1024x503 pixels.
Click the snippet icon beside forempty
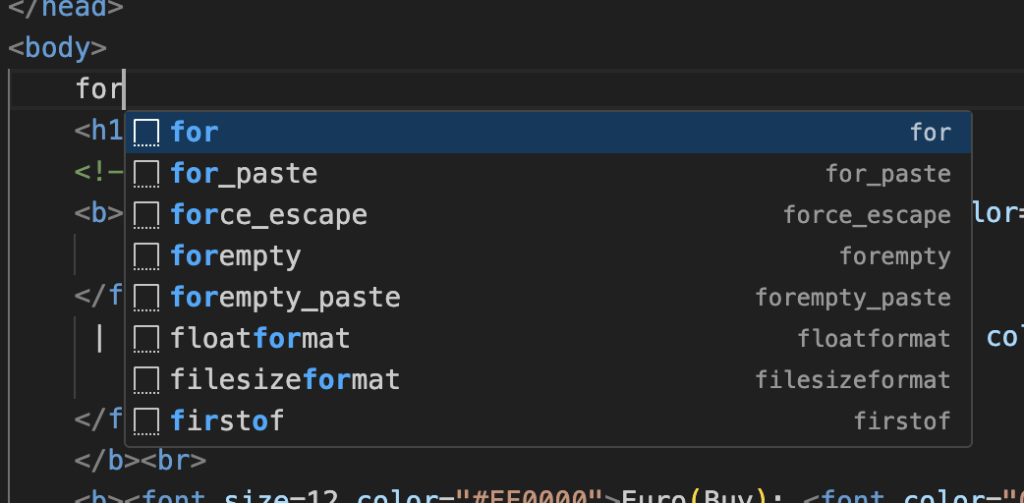point(147,256)
